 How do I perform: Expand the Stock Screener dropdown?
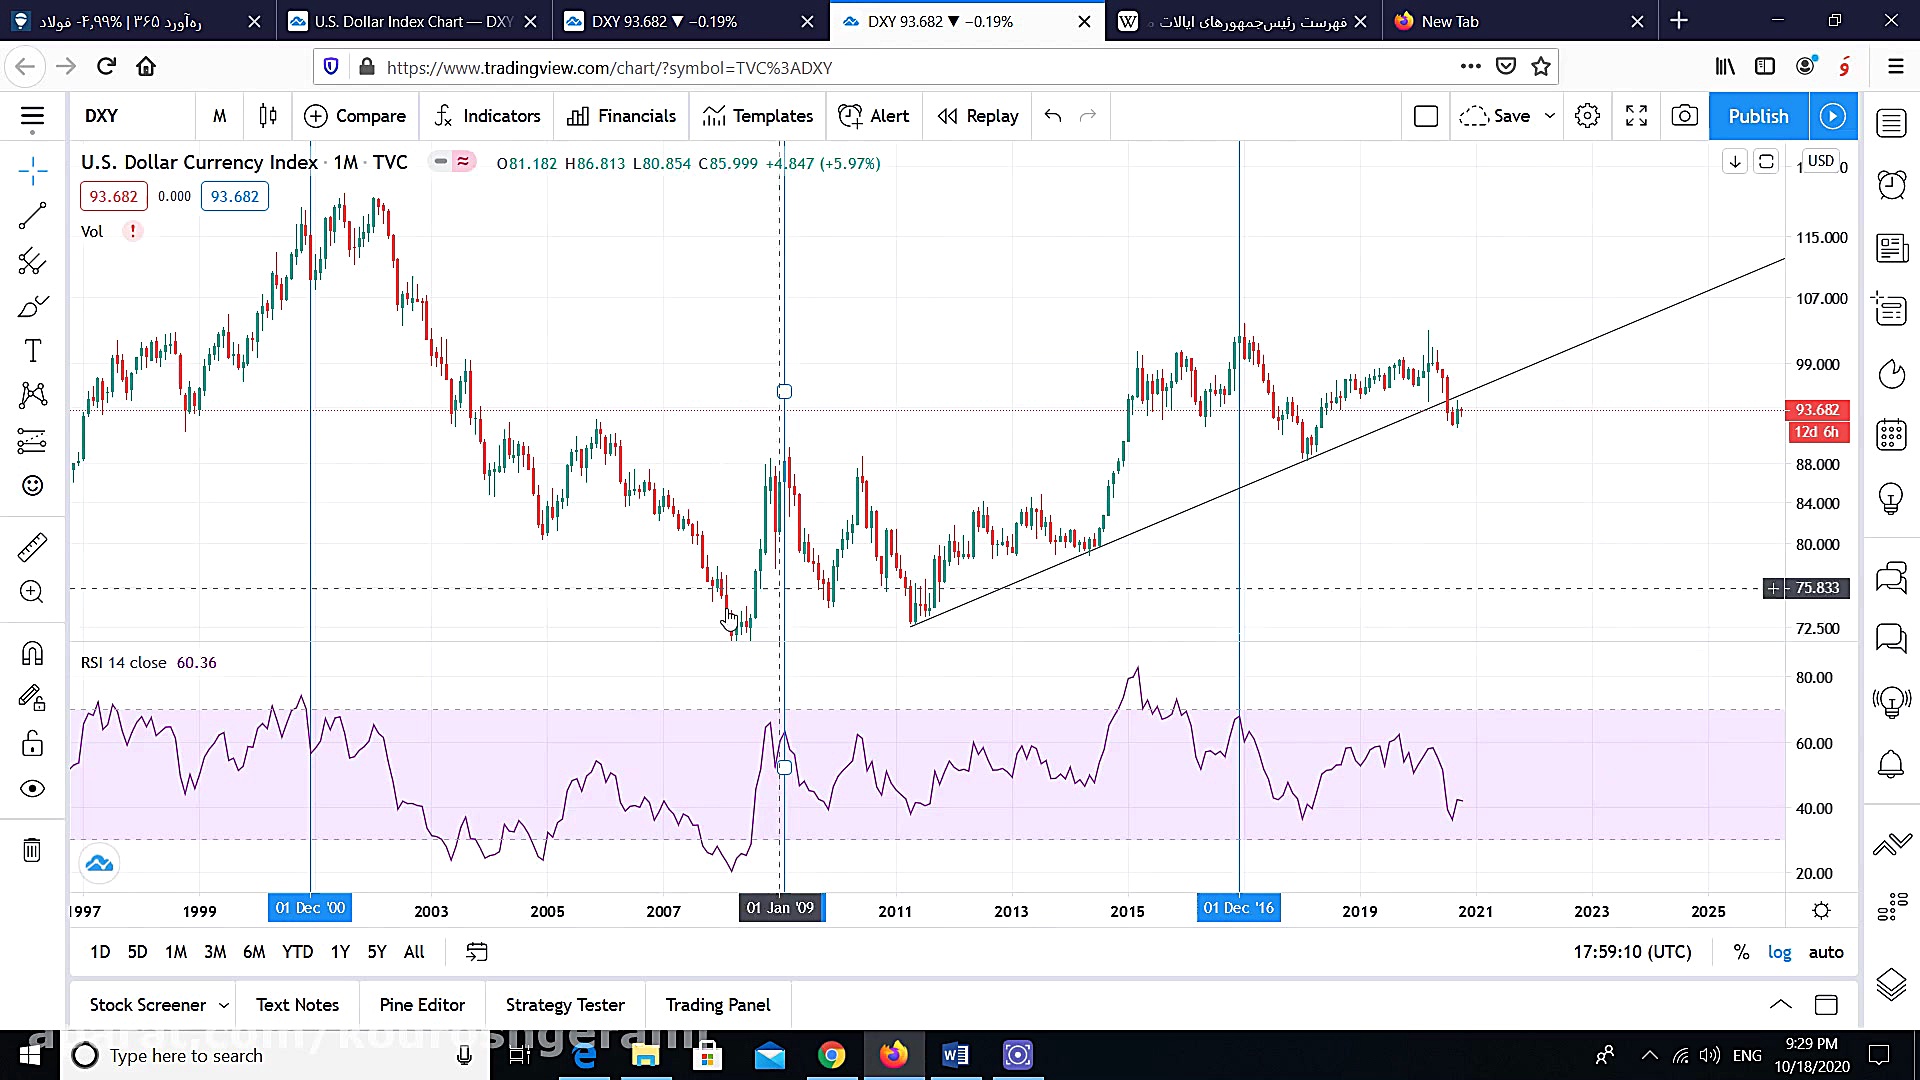point(224,1005)
